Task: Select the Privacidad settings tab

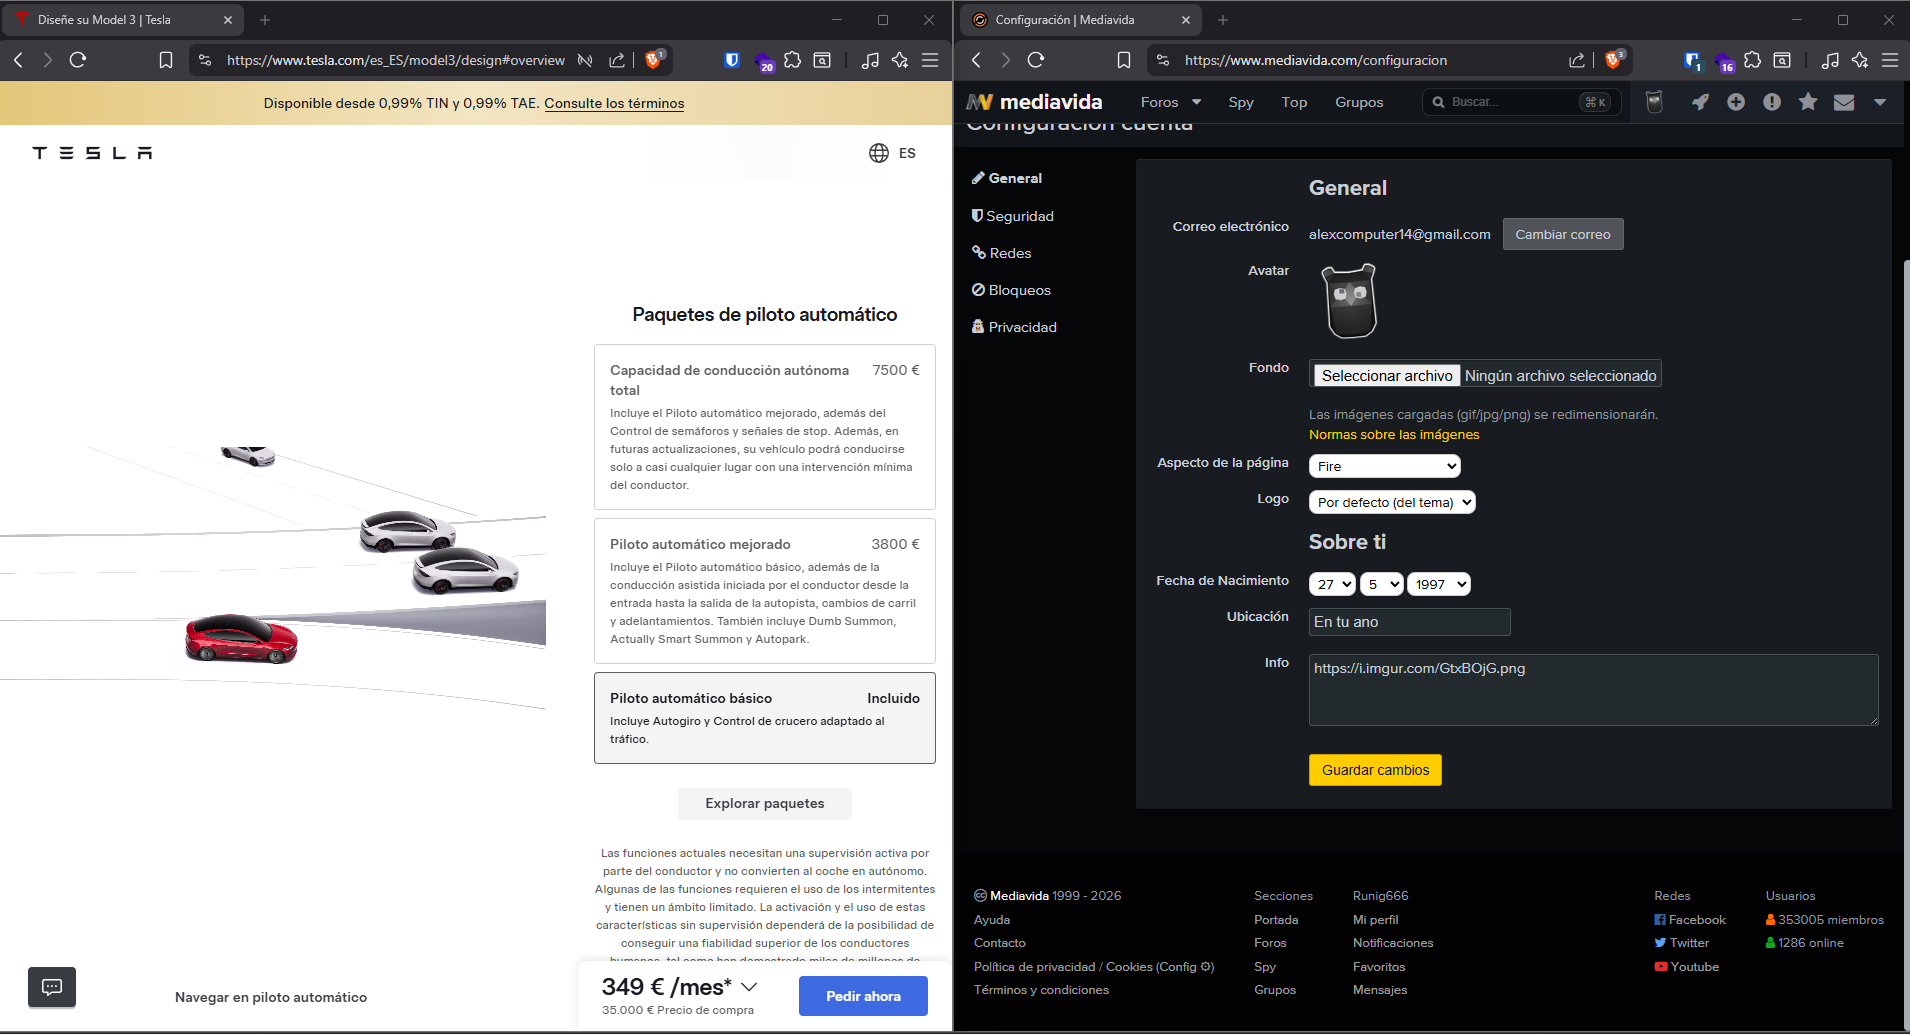Action: click(x=1014, y=327)
